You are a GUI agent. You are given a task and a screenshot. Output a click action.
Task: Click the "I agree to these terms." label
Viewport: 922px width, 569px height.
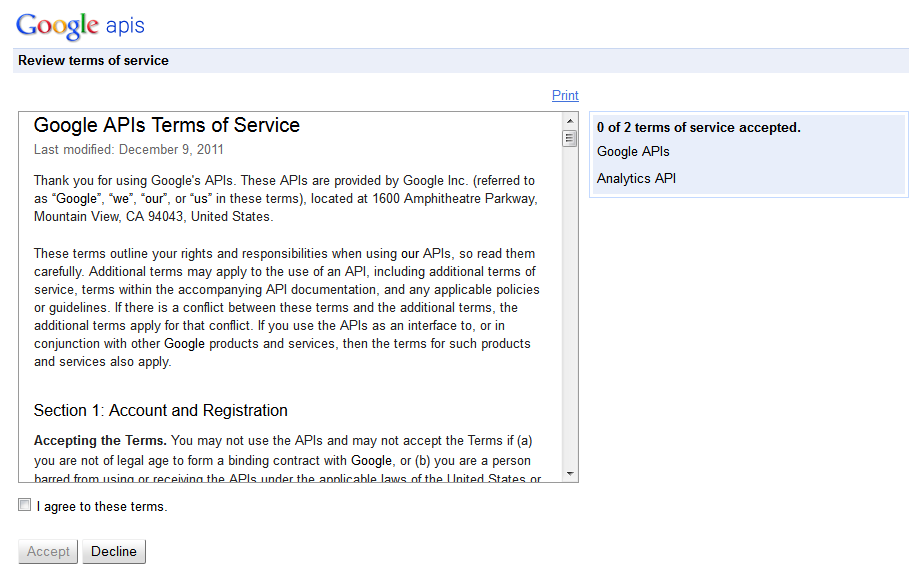click(x=102, y=507)
